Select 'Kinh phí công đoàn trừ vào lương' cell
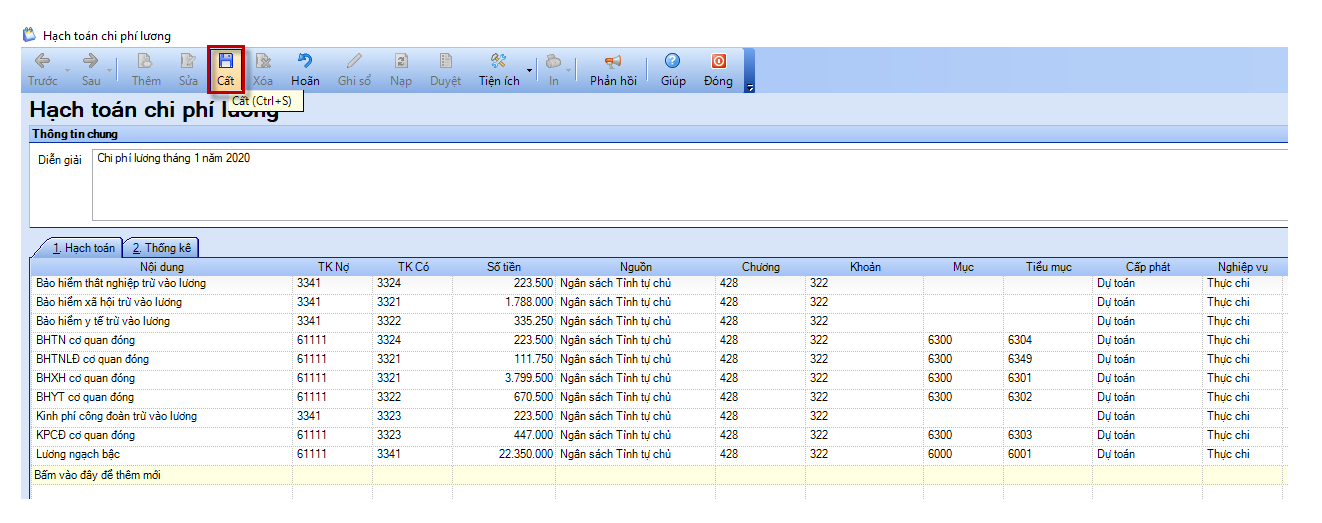The height and width of the screenshot is (523, 1322). [162, 416]
